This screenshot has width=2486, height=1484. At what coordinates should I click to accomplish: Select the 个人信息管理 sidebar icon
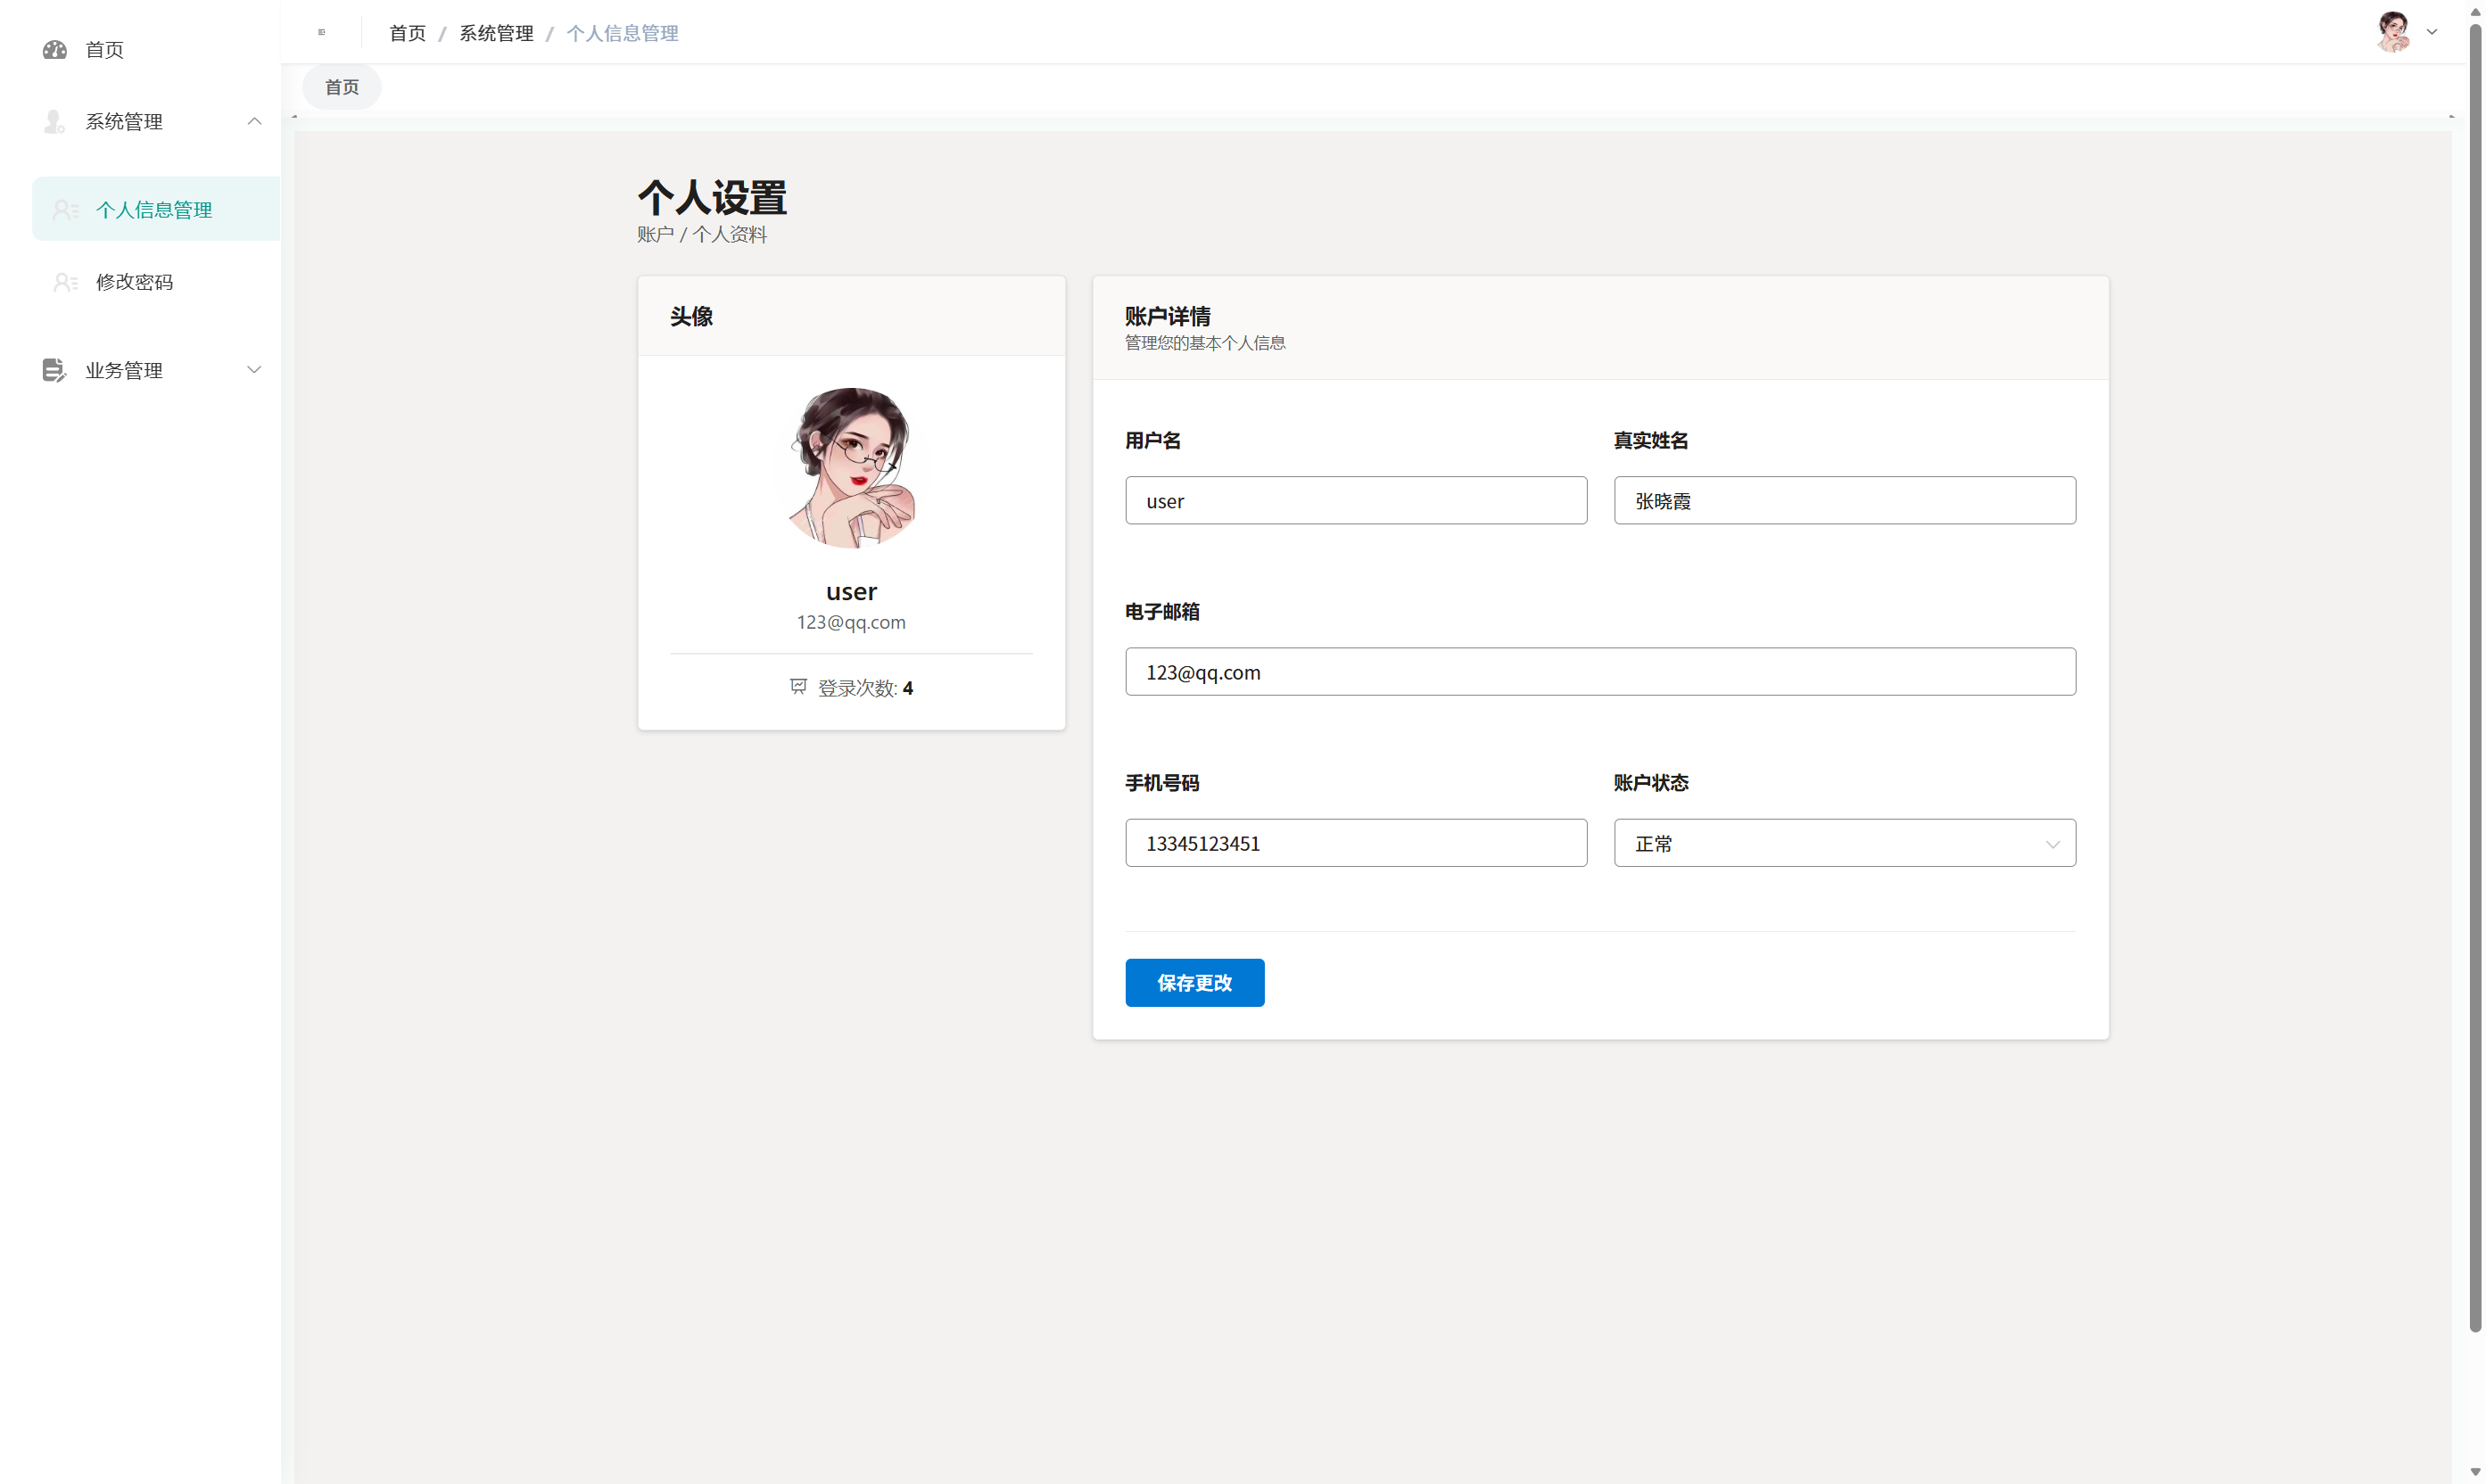coord(65,209)
